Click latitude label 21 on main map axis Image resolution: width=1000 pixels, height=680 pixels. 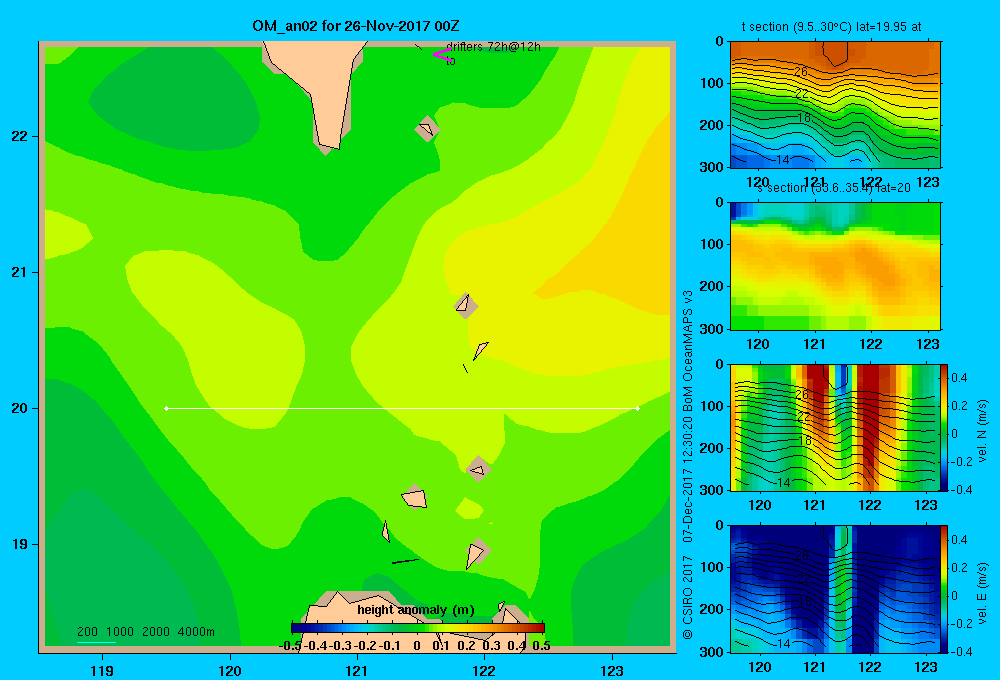coord(19,272)
